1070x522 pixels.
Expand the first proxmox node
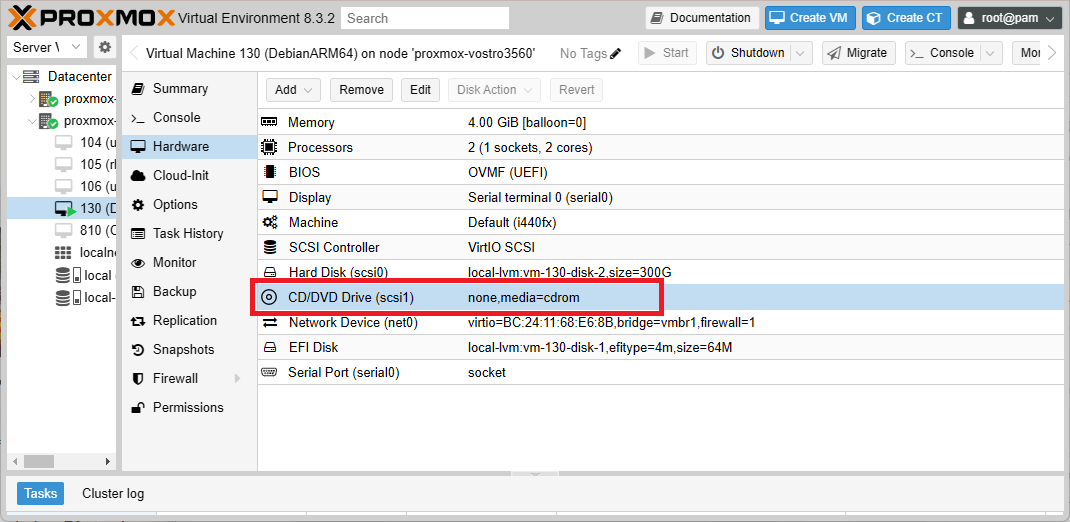point(32,99)
